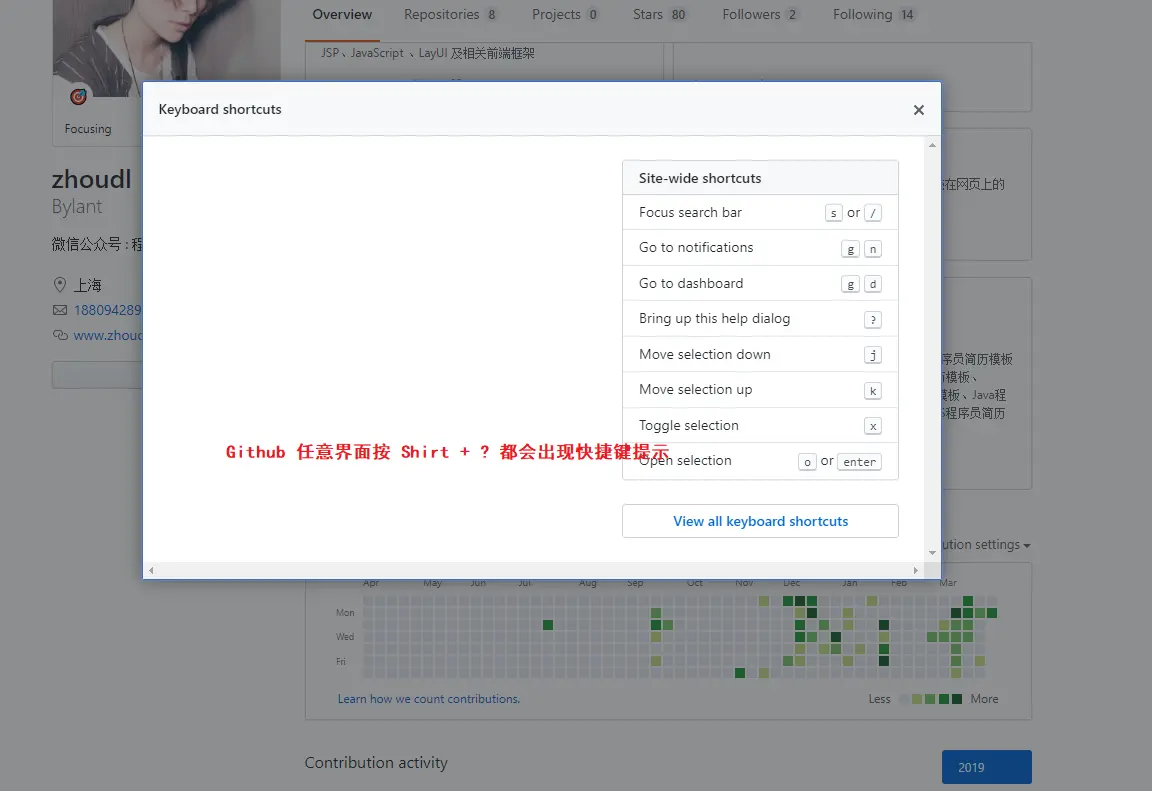Click the Contribution activity heading
The height and width of the screenshot is (791, 1152).
[376, 763]
